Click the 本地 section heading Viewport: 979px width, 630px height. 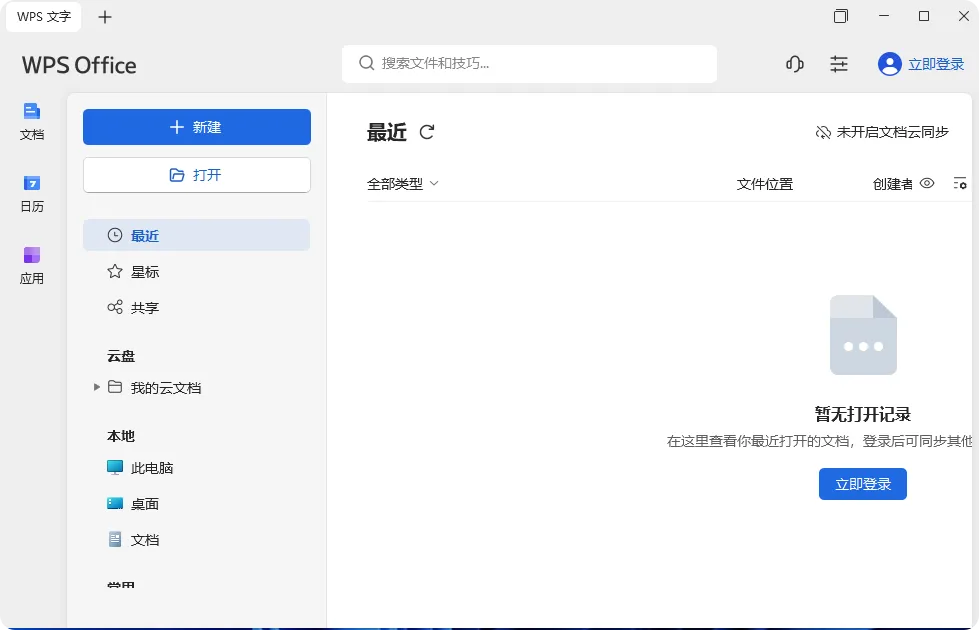pyautogui.click(x=121, y=436)
